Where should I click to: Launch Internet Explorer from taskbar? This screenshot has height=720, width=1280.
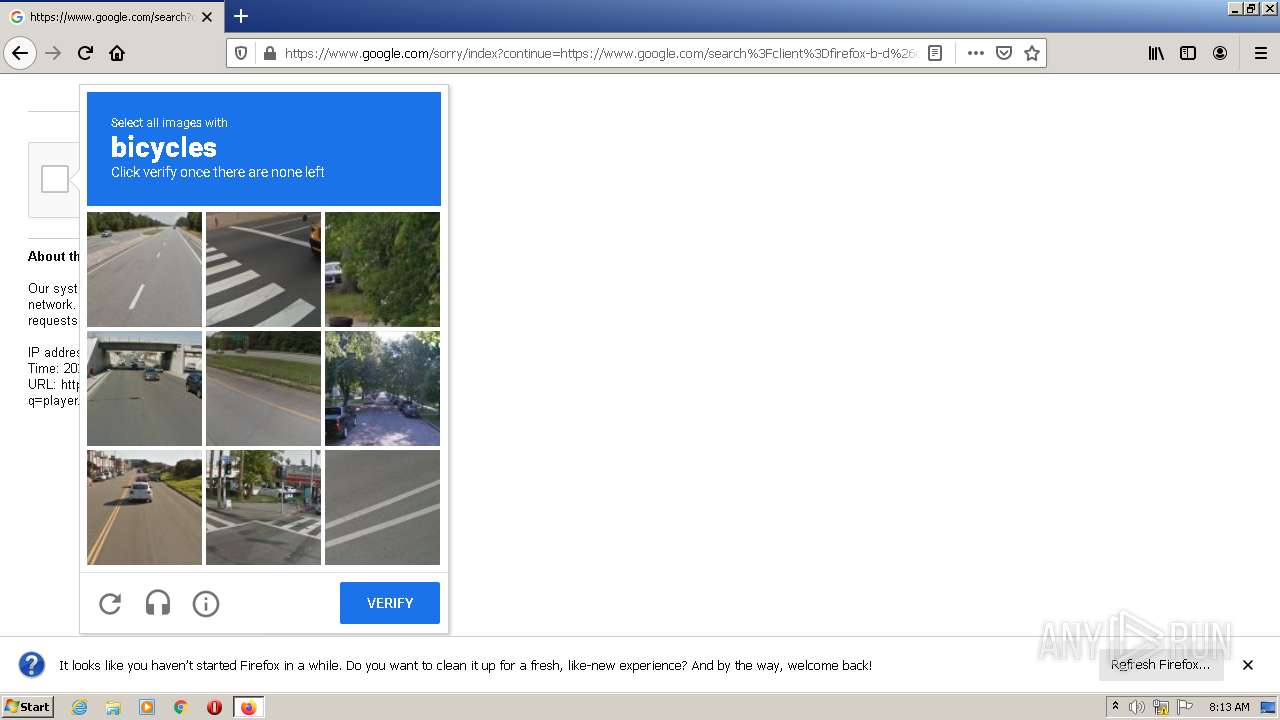(x=80, y=707)
